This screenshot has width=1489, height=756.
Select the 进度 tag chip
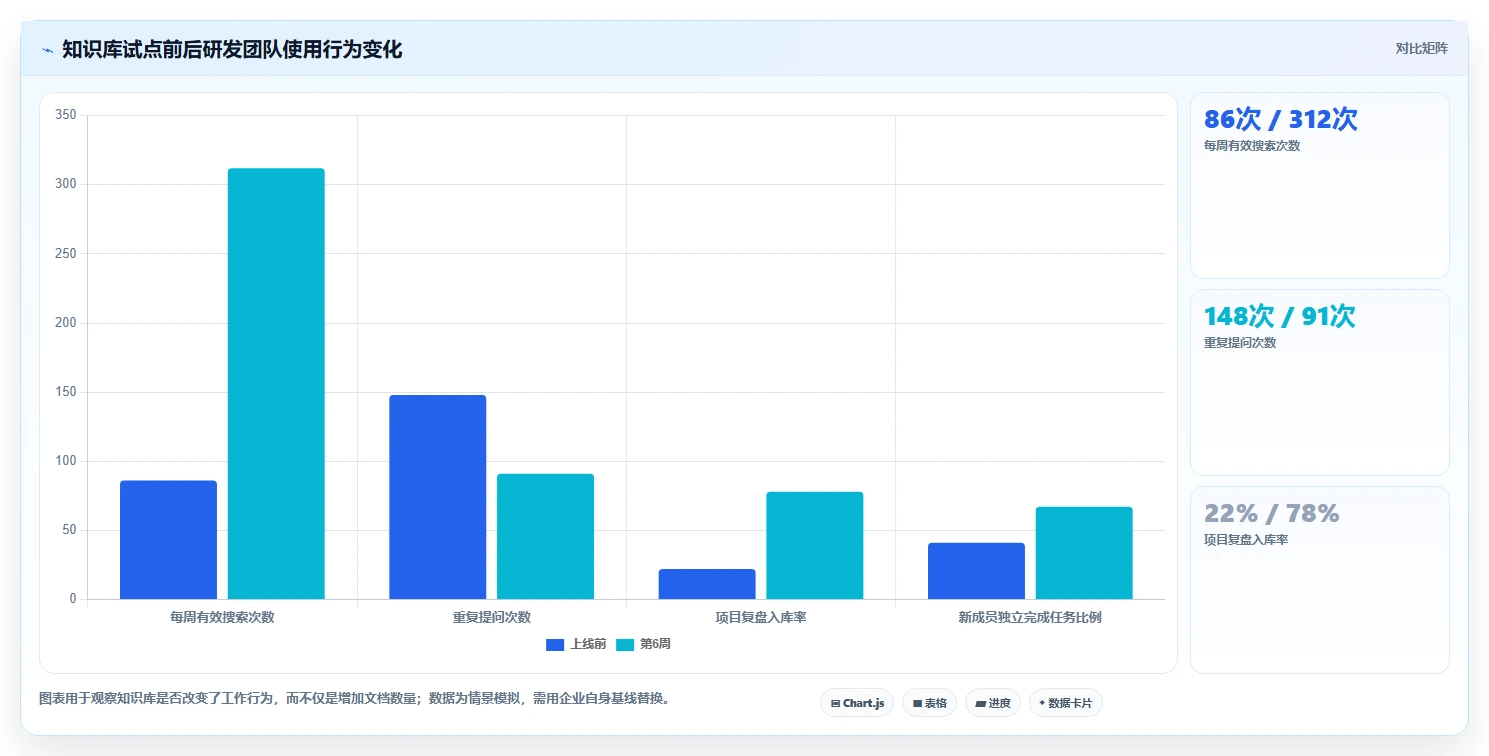coord(993,703)
